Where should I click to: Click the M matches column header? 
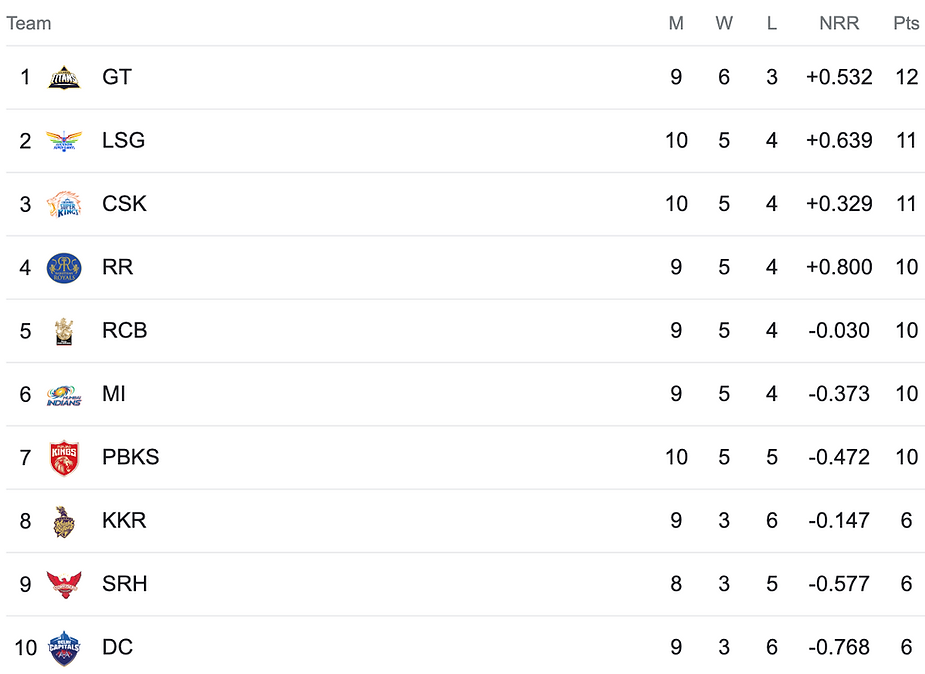(676, 23)
